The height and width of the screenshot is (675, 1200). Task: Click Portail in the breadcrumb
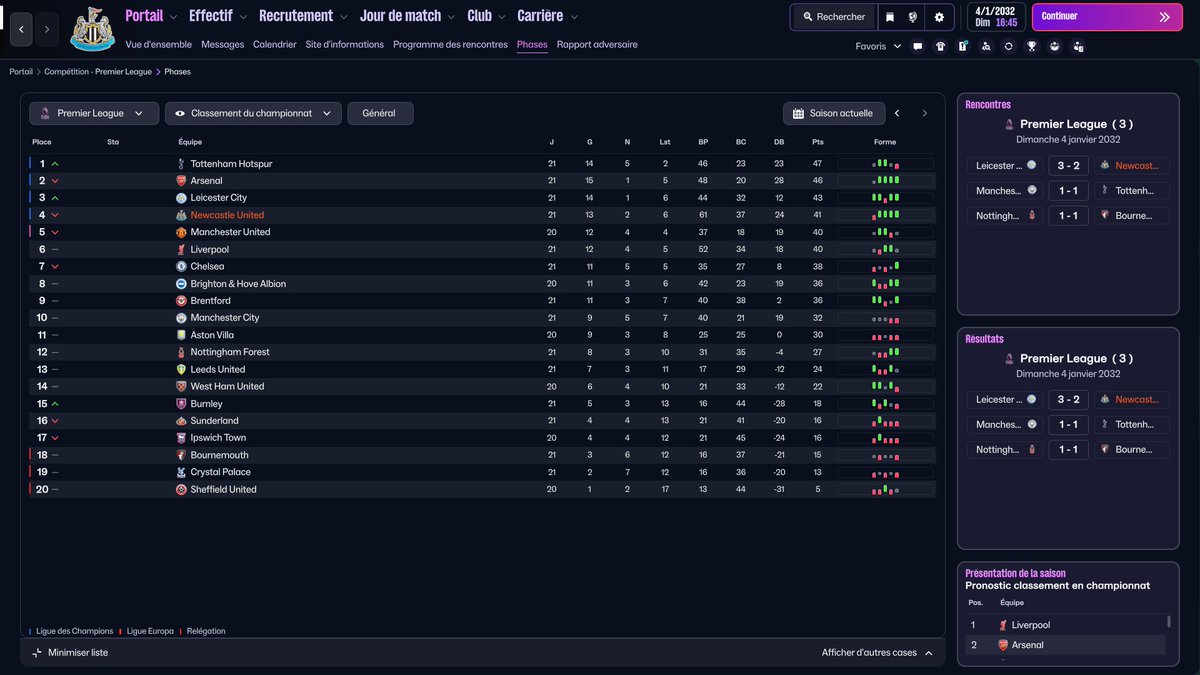[x=21, y=72]
